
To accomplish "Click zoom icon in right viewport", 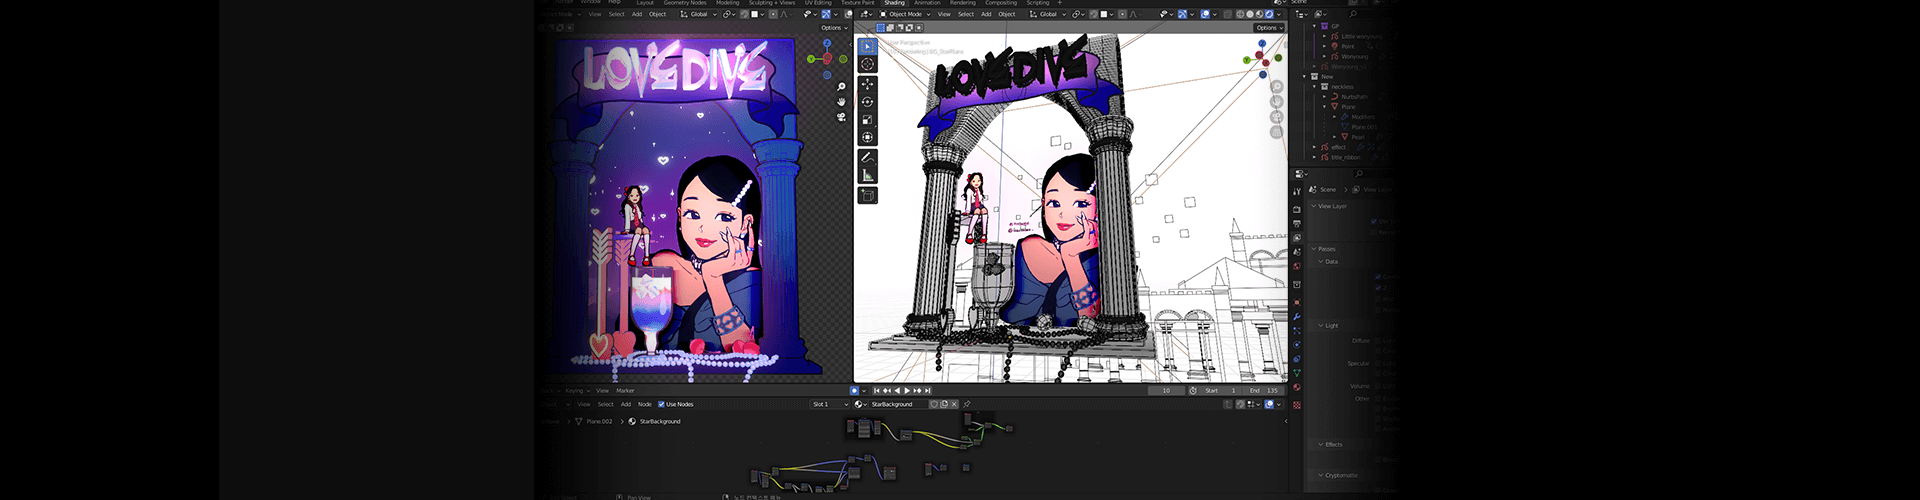I will 1277,87.
